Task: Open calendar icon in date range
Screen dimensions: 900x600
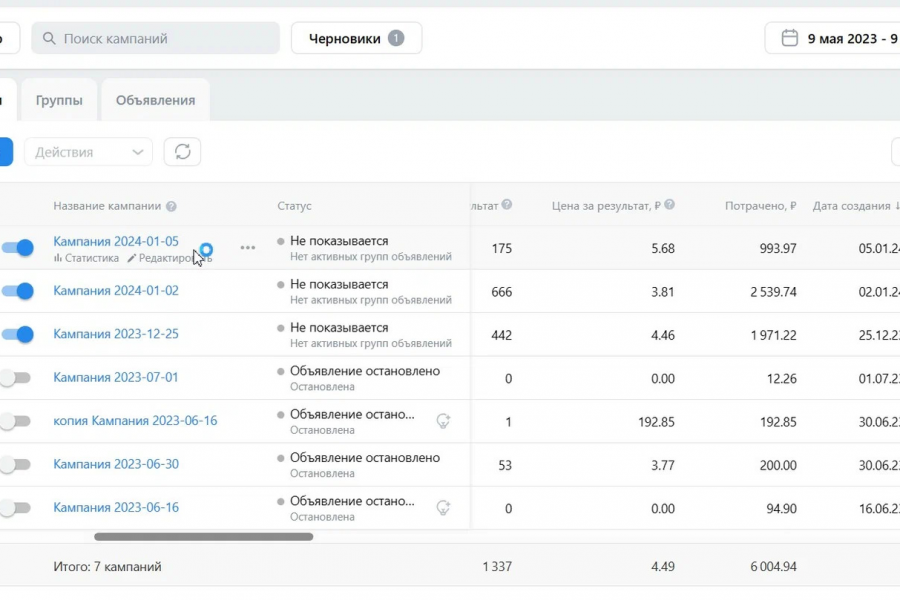Action: (790, 38)
